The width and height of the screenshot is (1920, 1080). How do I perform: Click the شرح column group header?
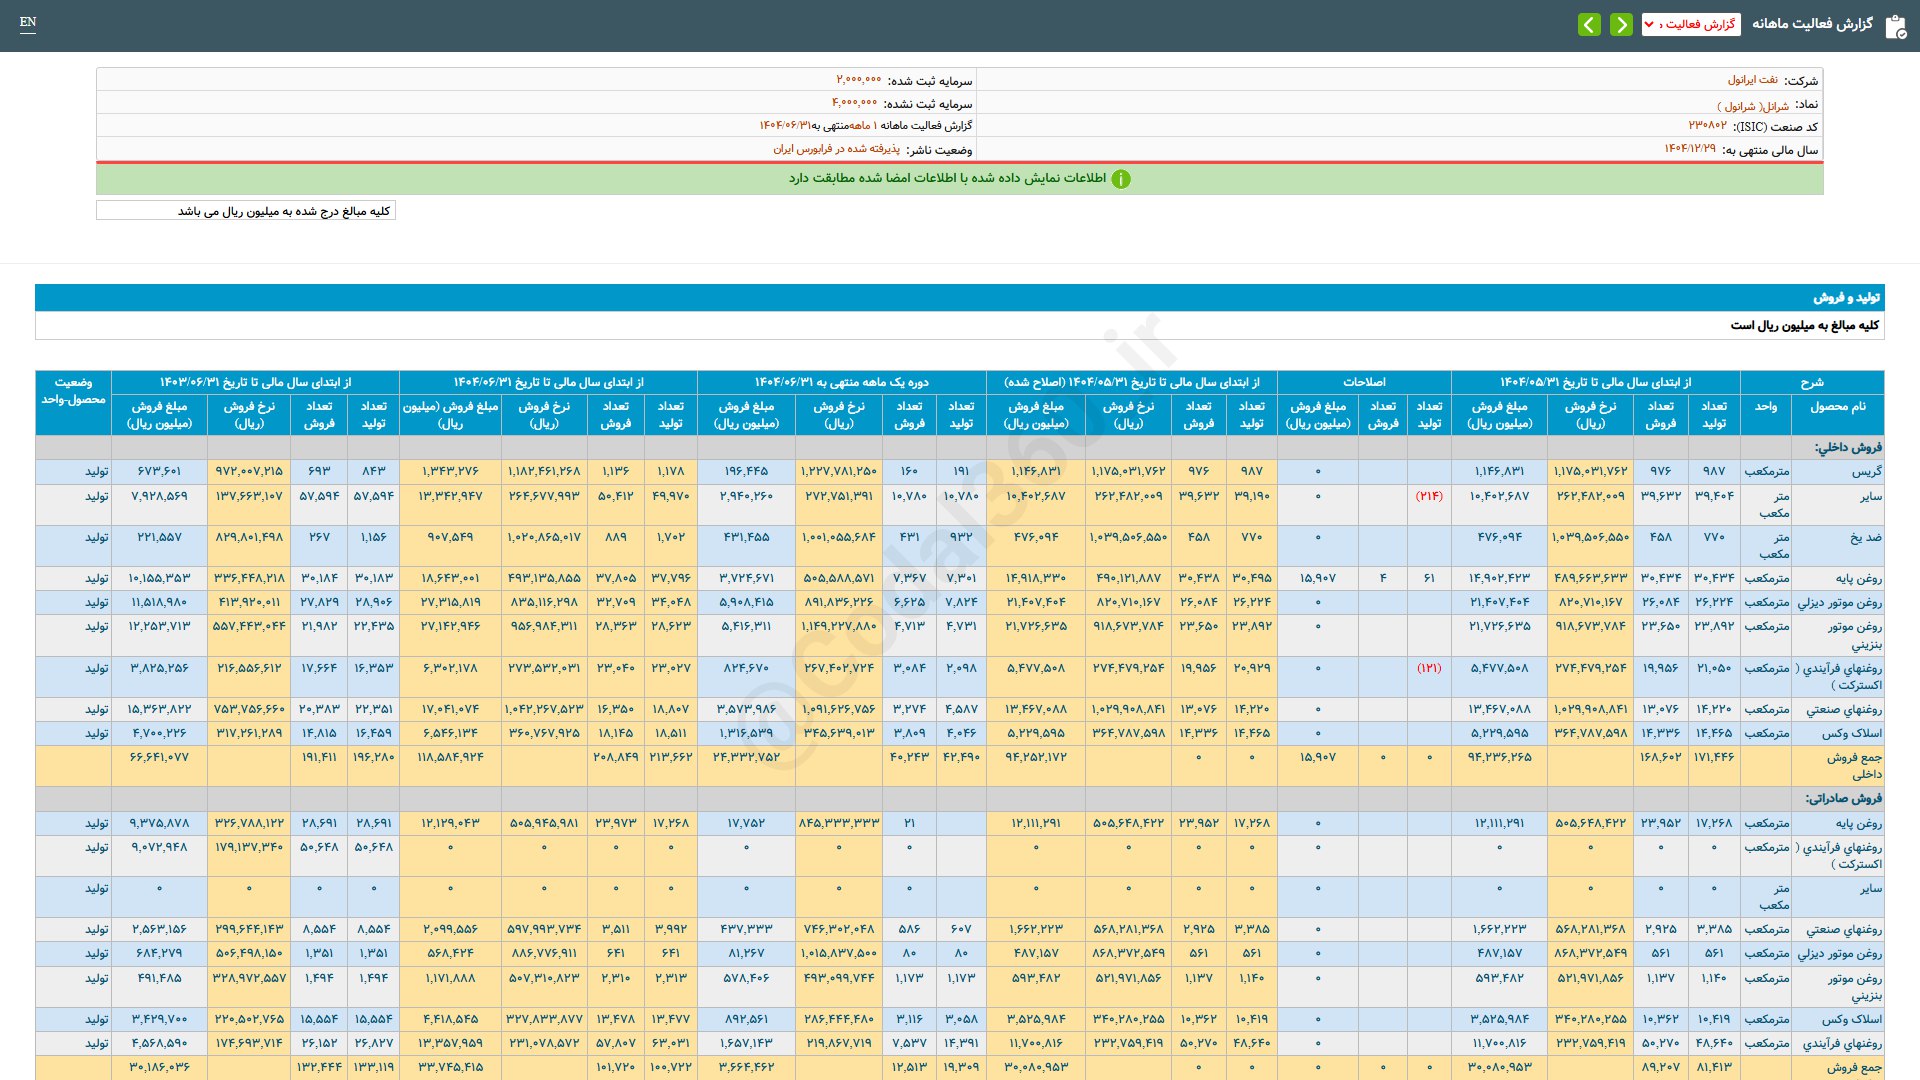pyautogui.click(x=1811, y=382)
